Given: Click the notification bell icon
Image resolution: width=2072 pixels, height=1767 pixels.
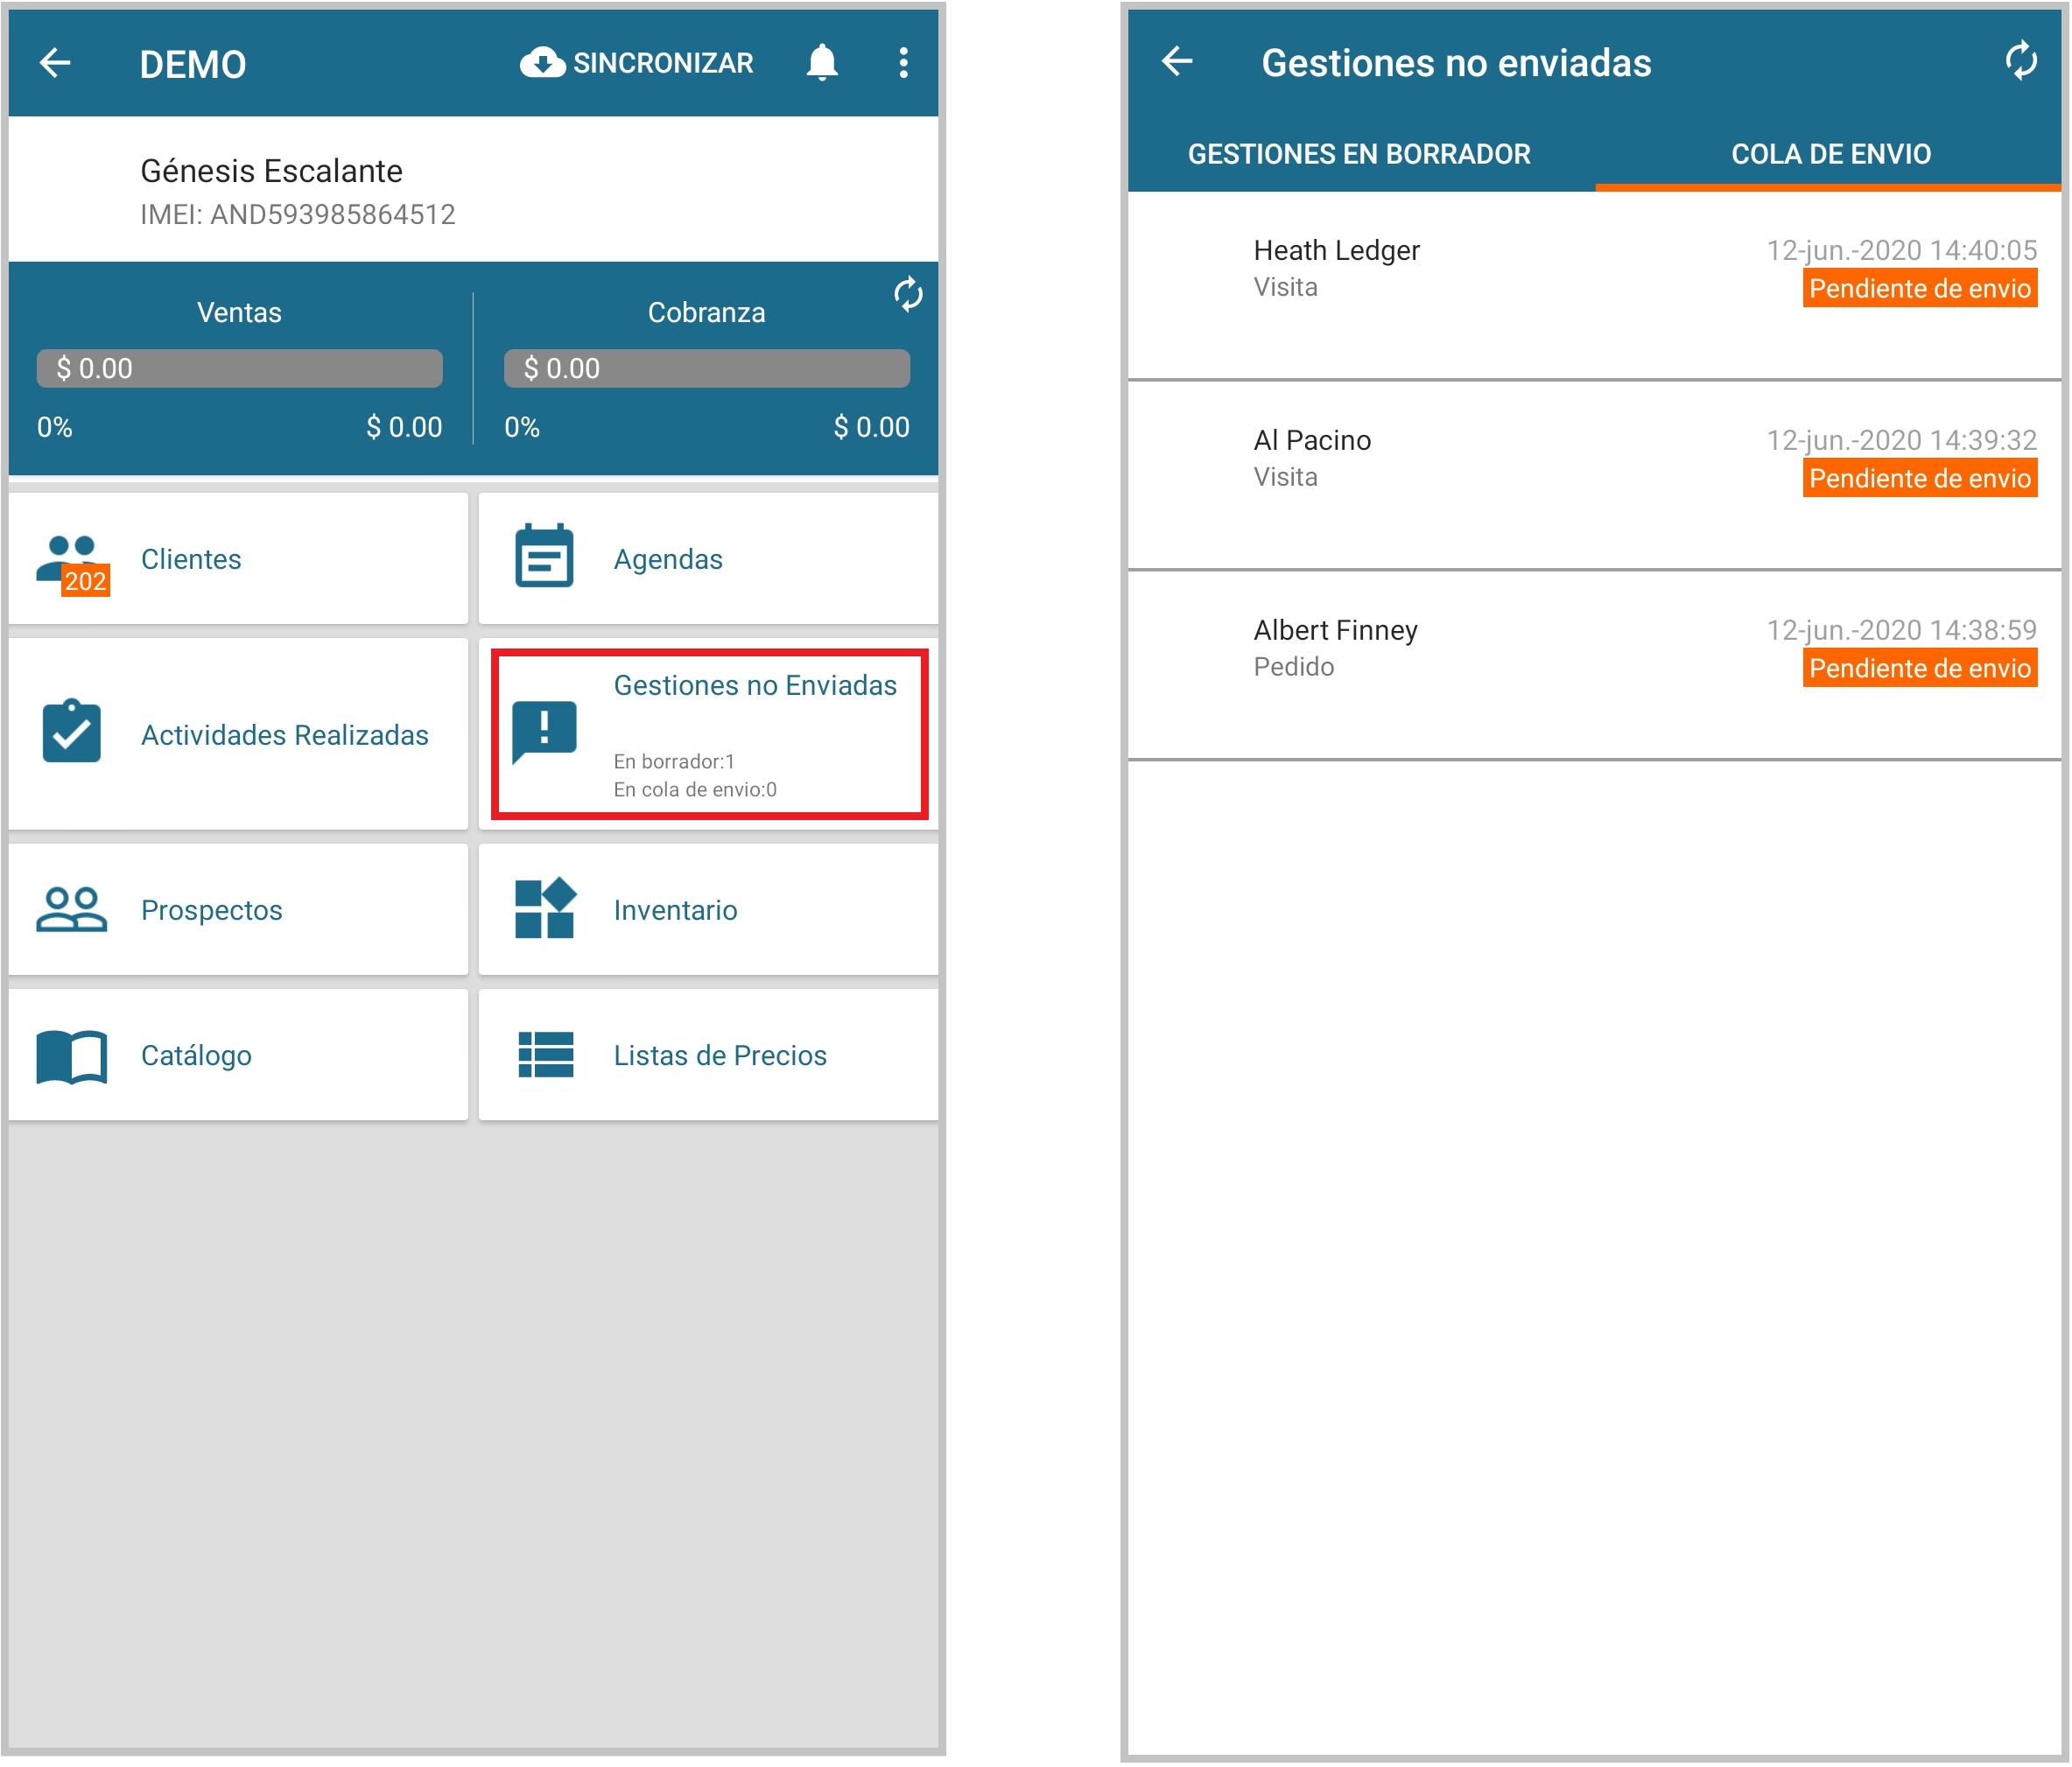Looking at the screenshot, I should 821,63.
